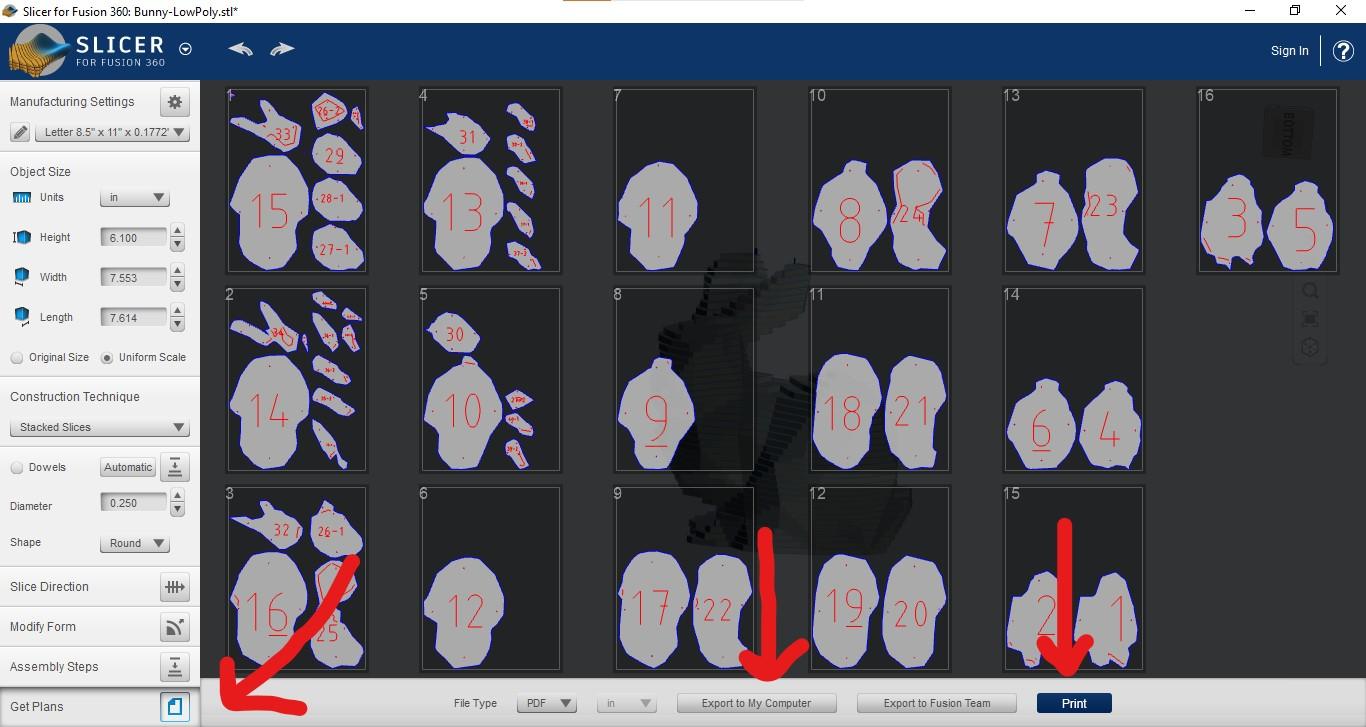Open the Letter 8.5" x 11" material dropdown
The width and height of the screenshot is (1366, 727).
point(112,132)
